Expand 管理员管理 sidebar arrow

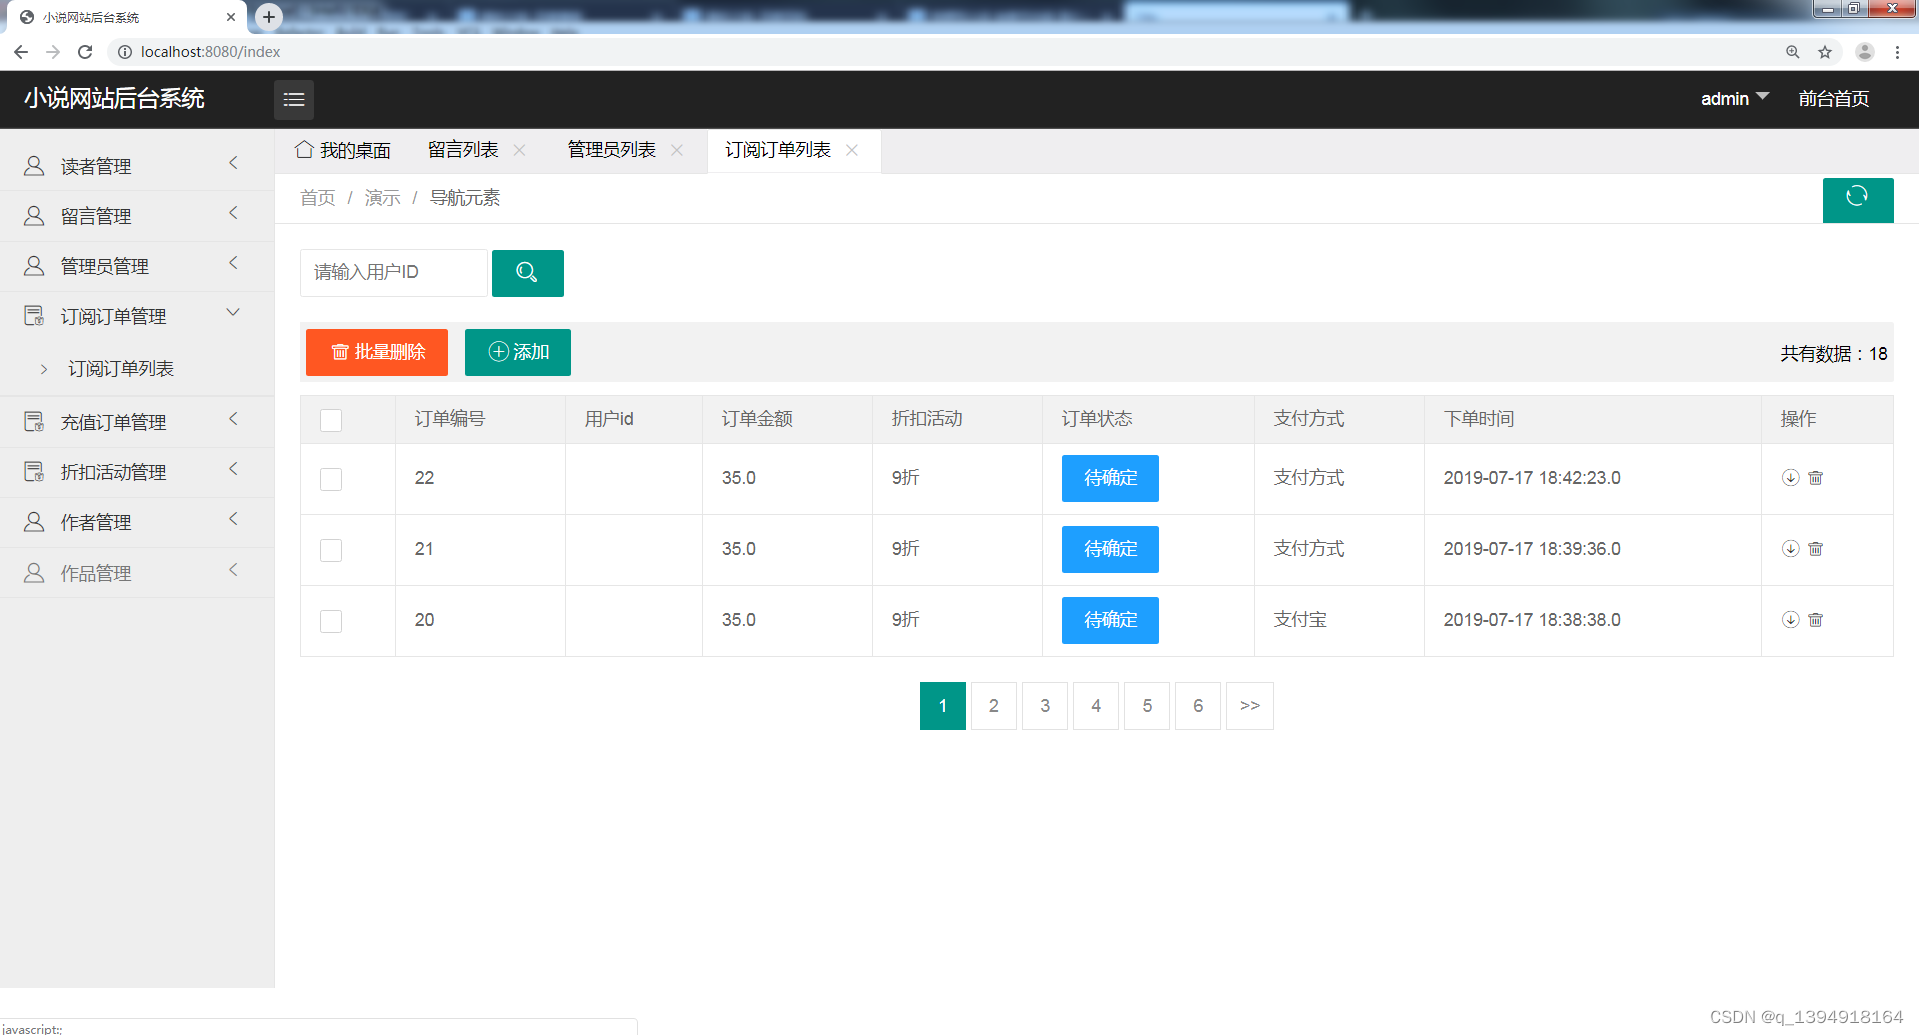[x=233, y=263]
